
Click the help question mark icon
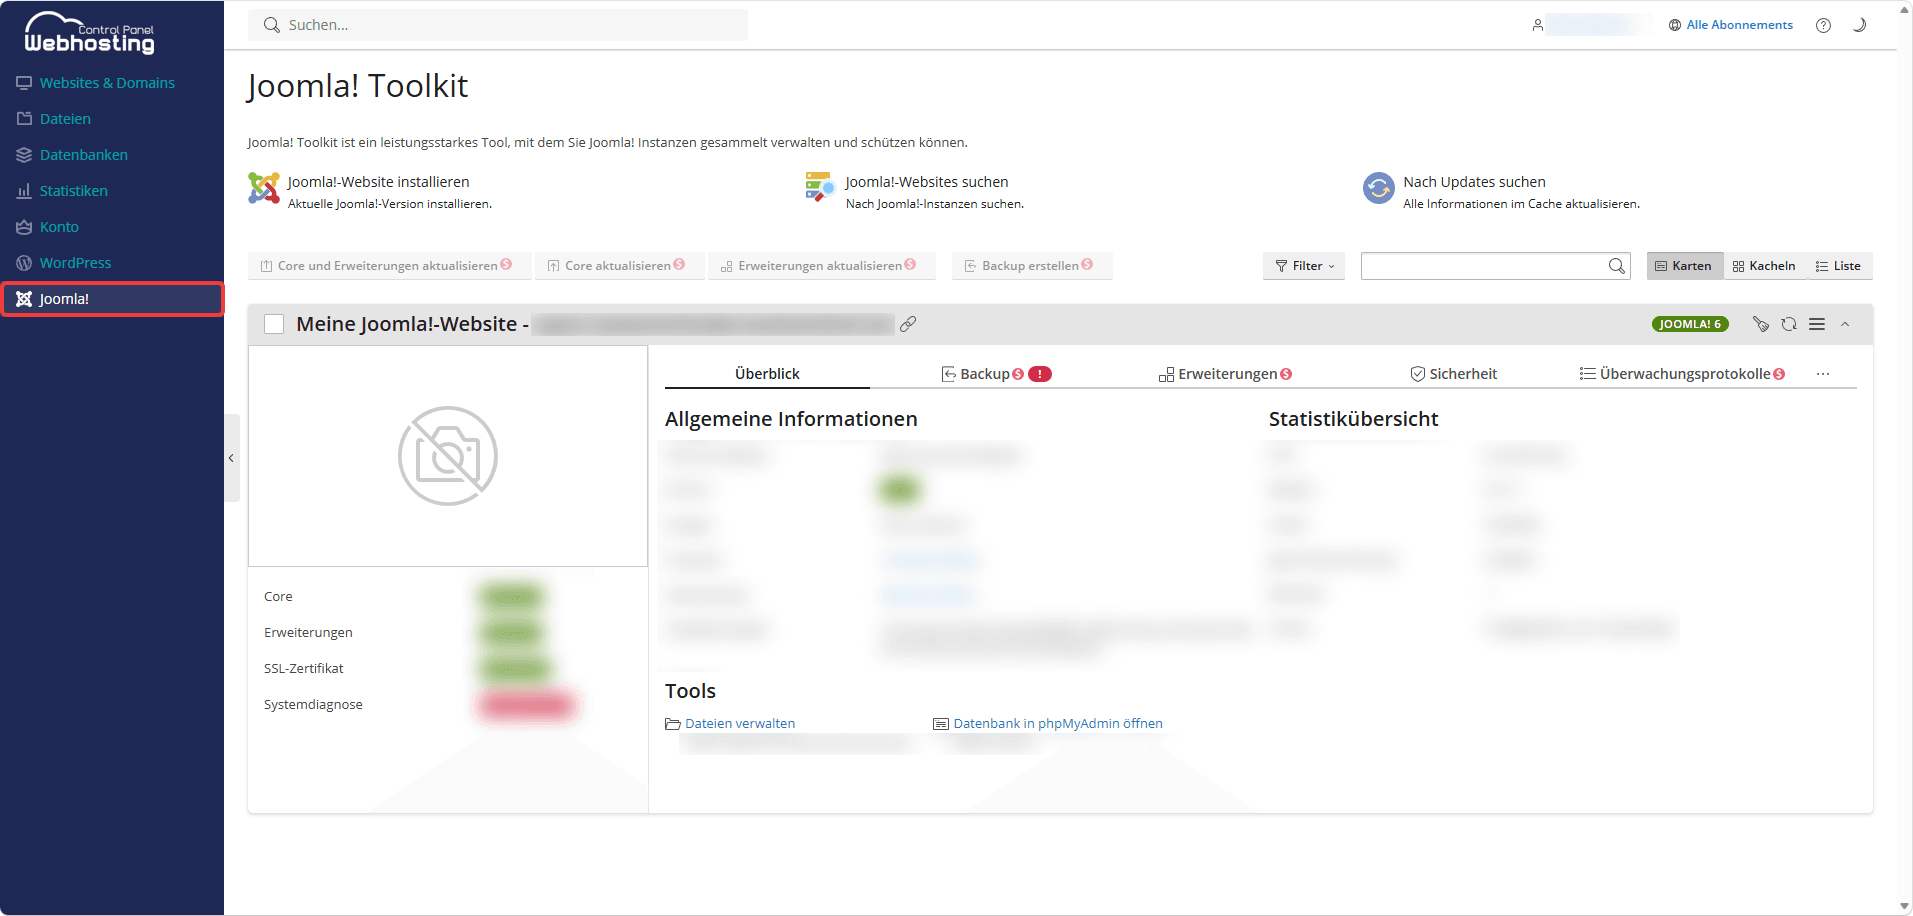click(x=1823, y=25)
